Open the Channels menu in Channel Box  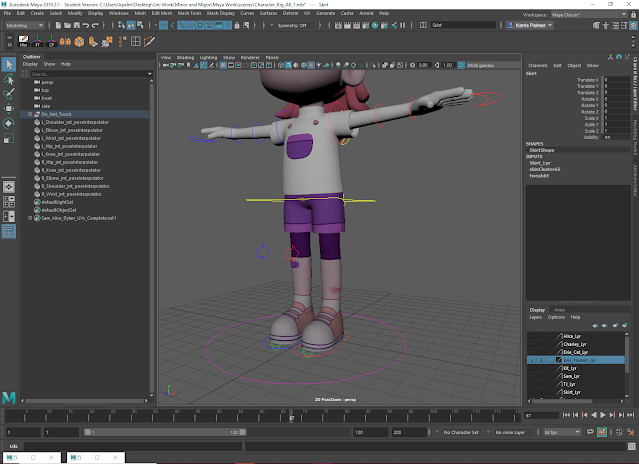click(538, 66)
